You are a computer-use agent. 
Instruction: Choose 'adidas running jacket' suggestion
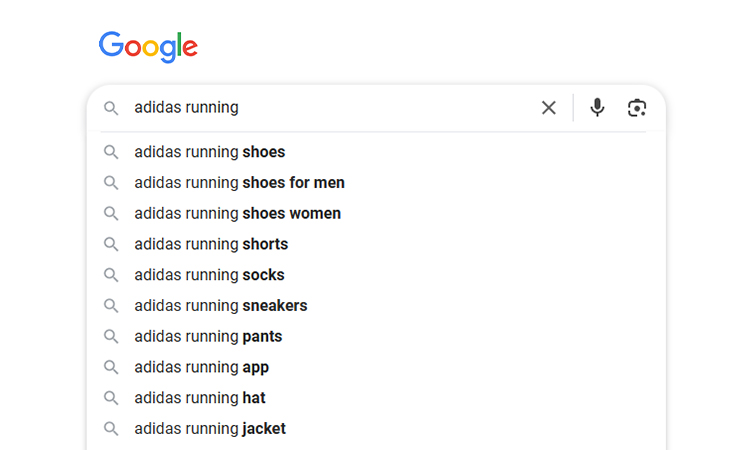coord(376,428)
